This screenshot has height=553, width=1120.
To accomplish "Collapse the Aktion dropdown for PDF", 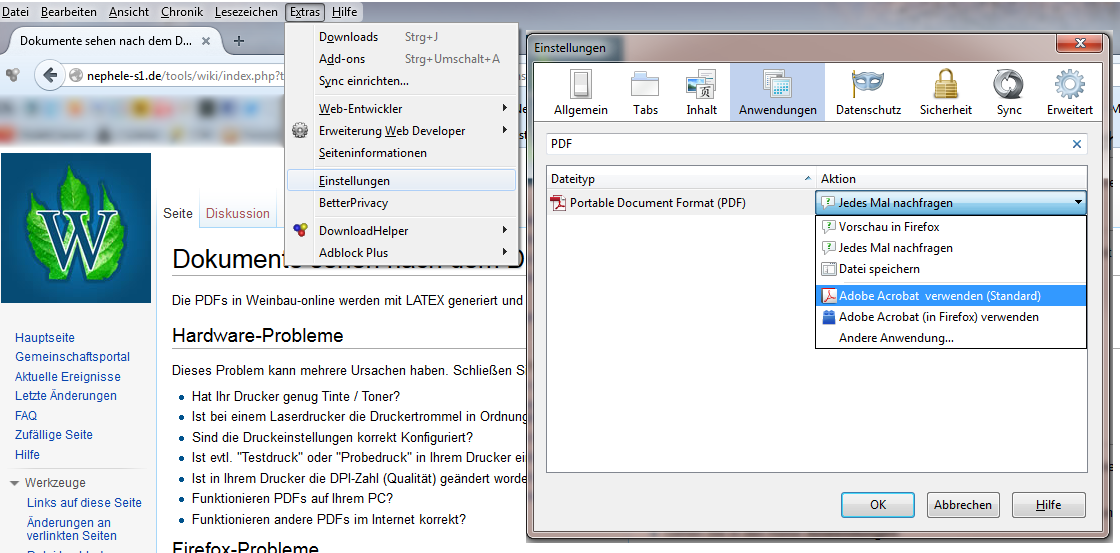I will [1078, 203].
